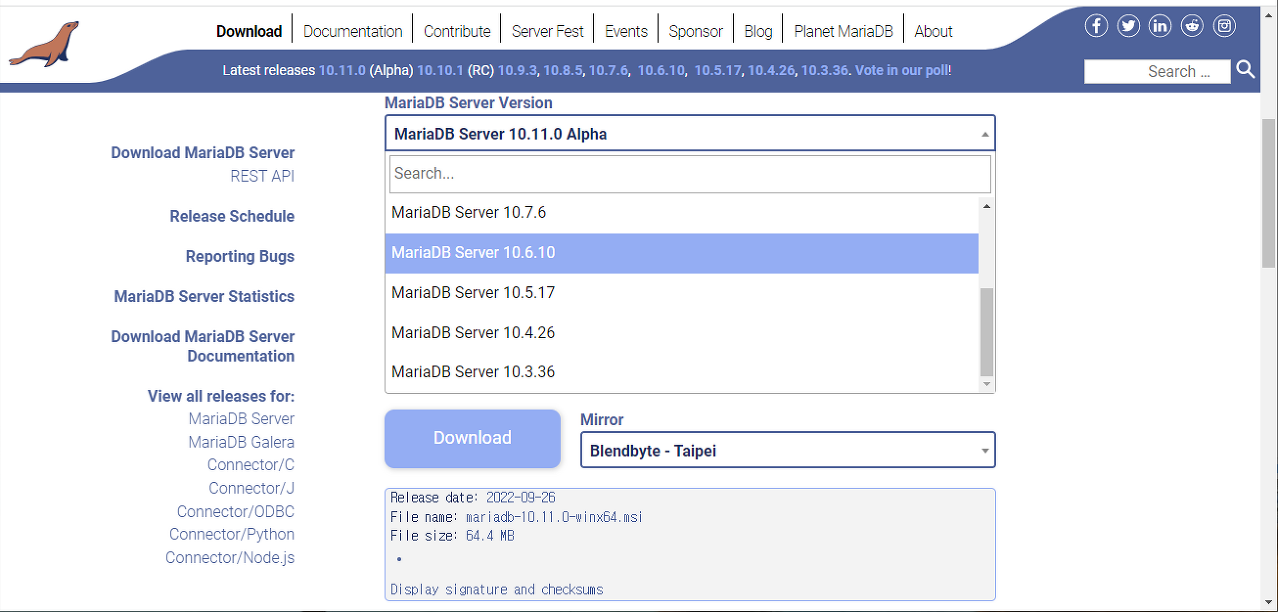
Task: Open the Sponsor nav item
Action: 696,31
